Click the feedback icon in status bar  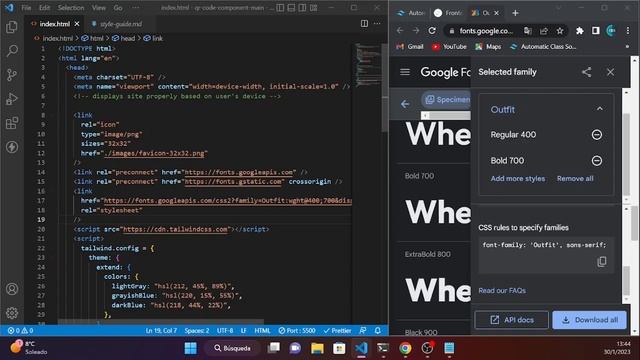coord(363,330)
